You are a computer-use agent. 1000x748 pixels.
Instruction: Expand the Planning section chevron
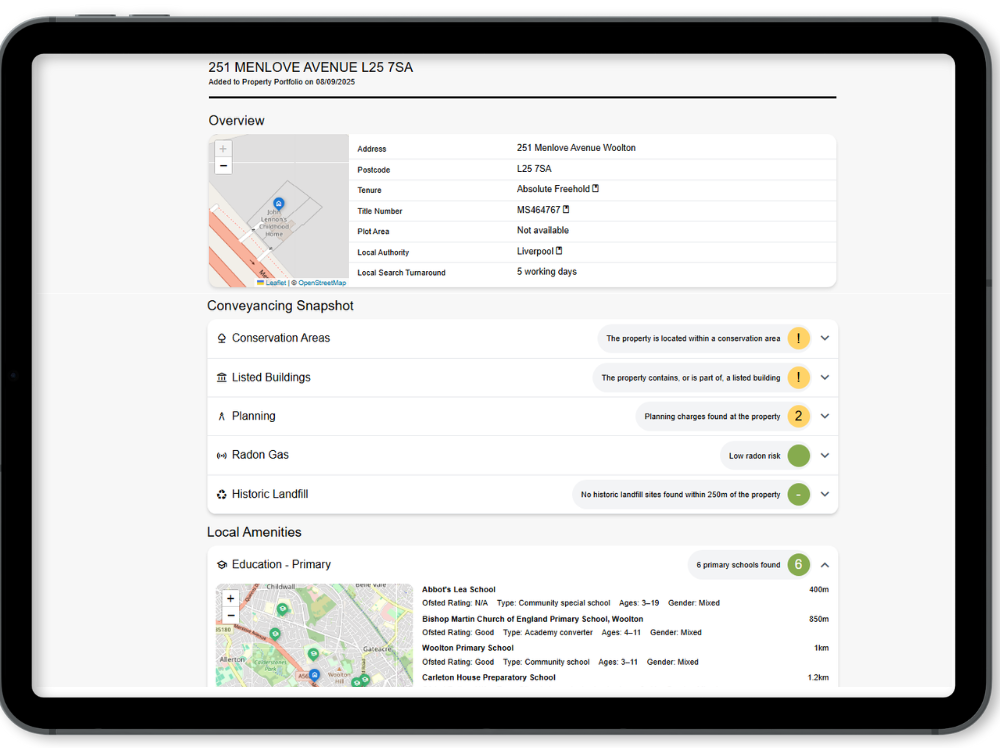click(825, 416)
